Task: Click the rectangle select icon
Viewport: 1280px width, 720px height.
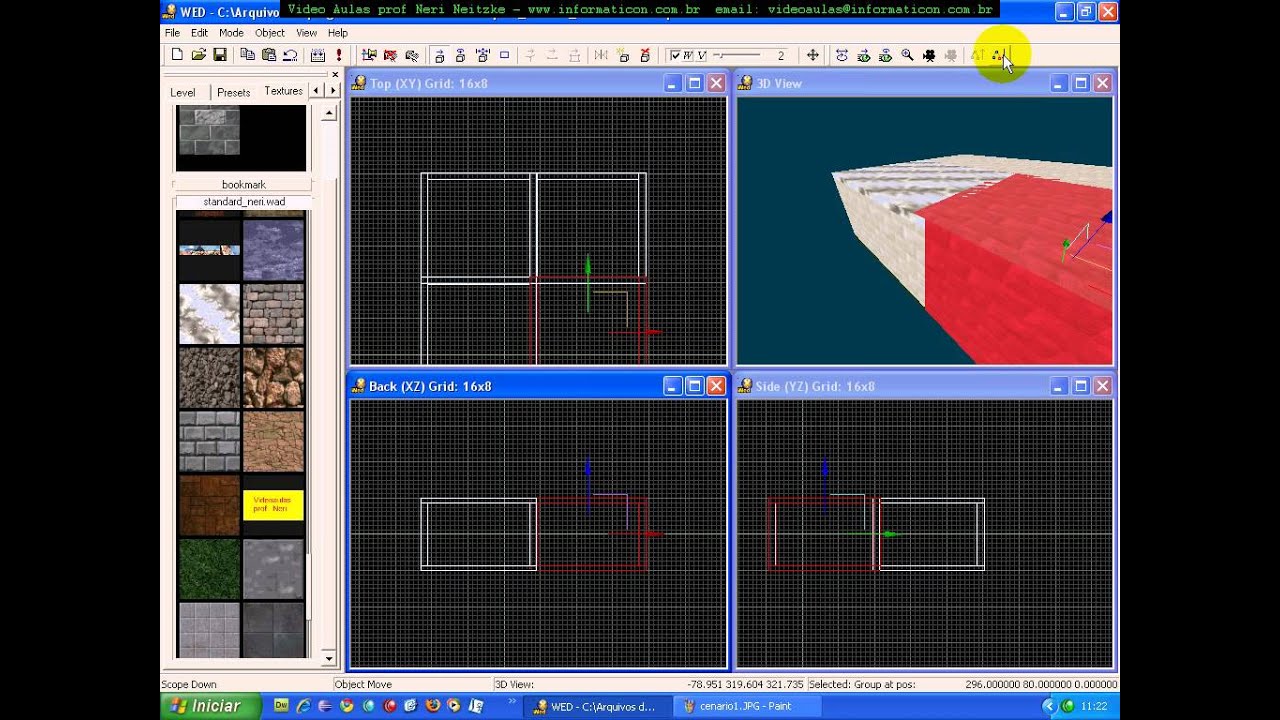Action: pyautogui.click(x=504, y=55)
